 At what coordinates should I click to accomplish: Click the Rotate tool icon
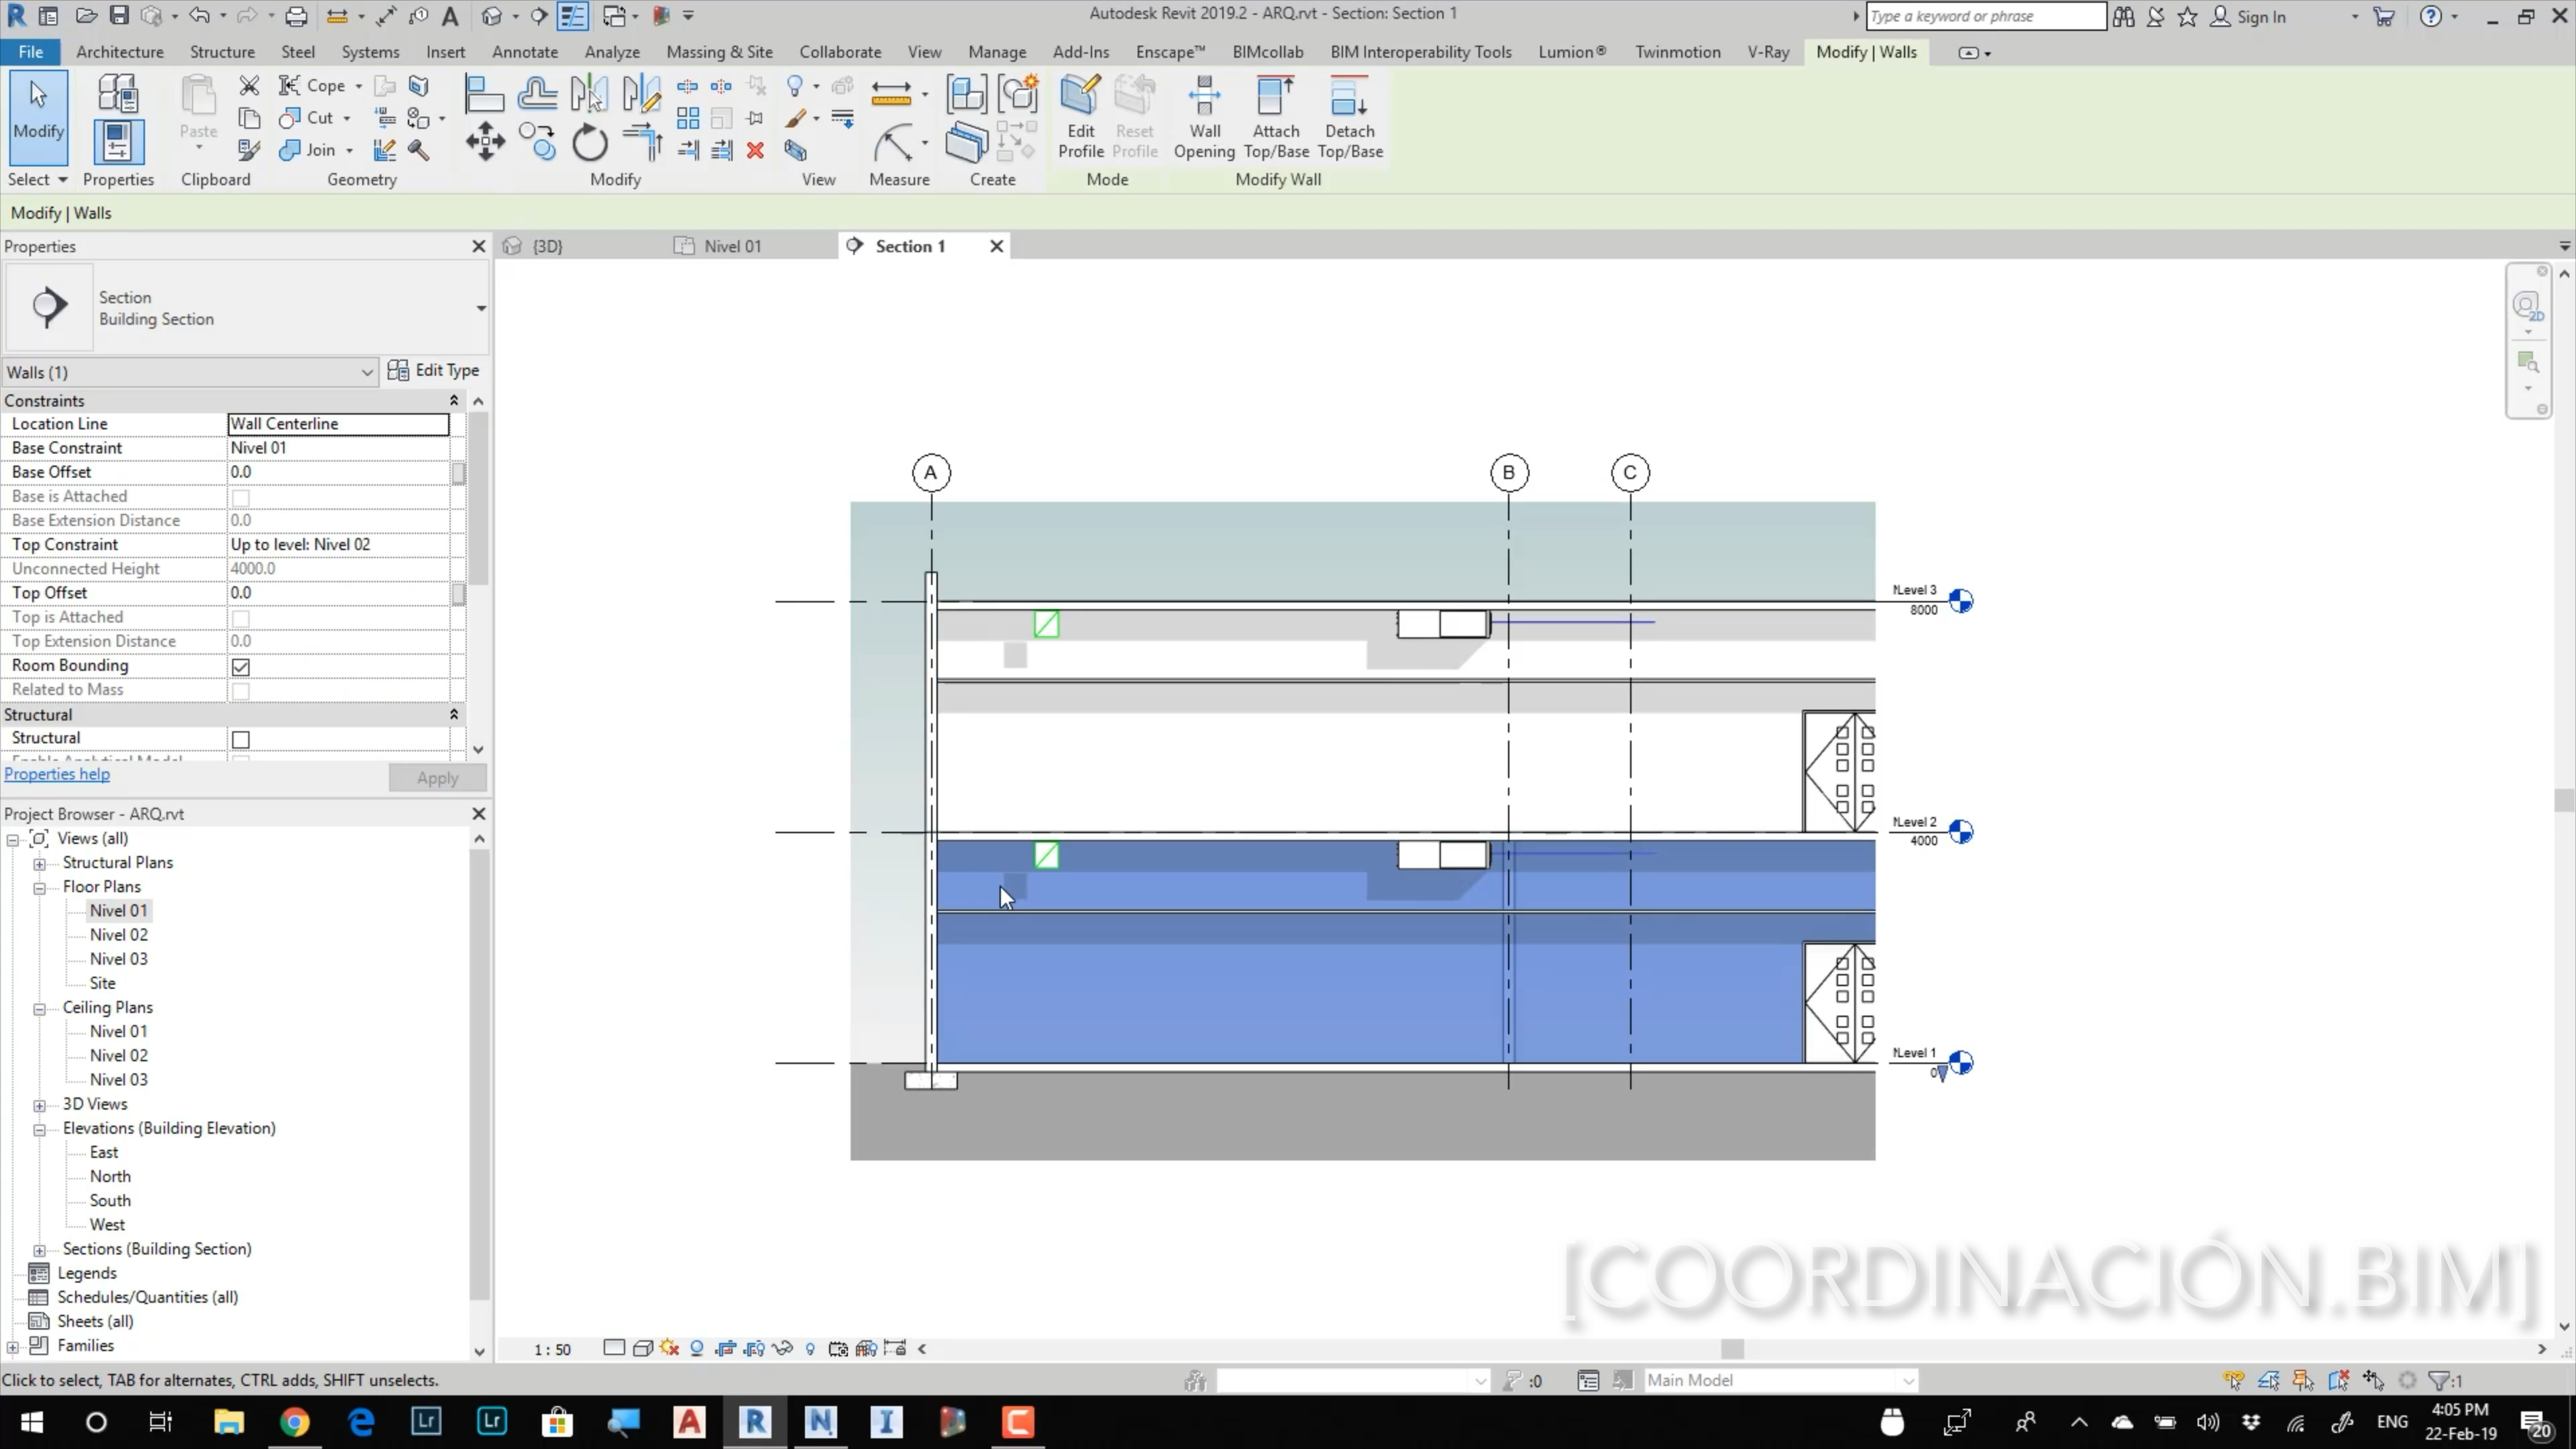coord(590,143)
